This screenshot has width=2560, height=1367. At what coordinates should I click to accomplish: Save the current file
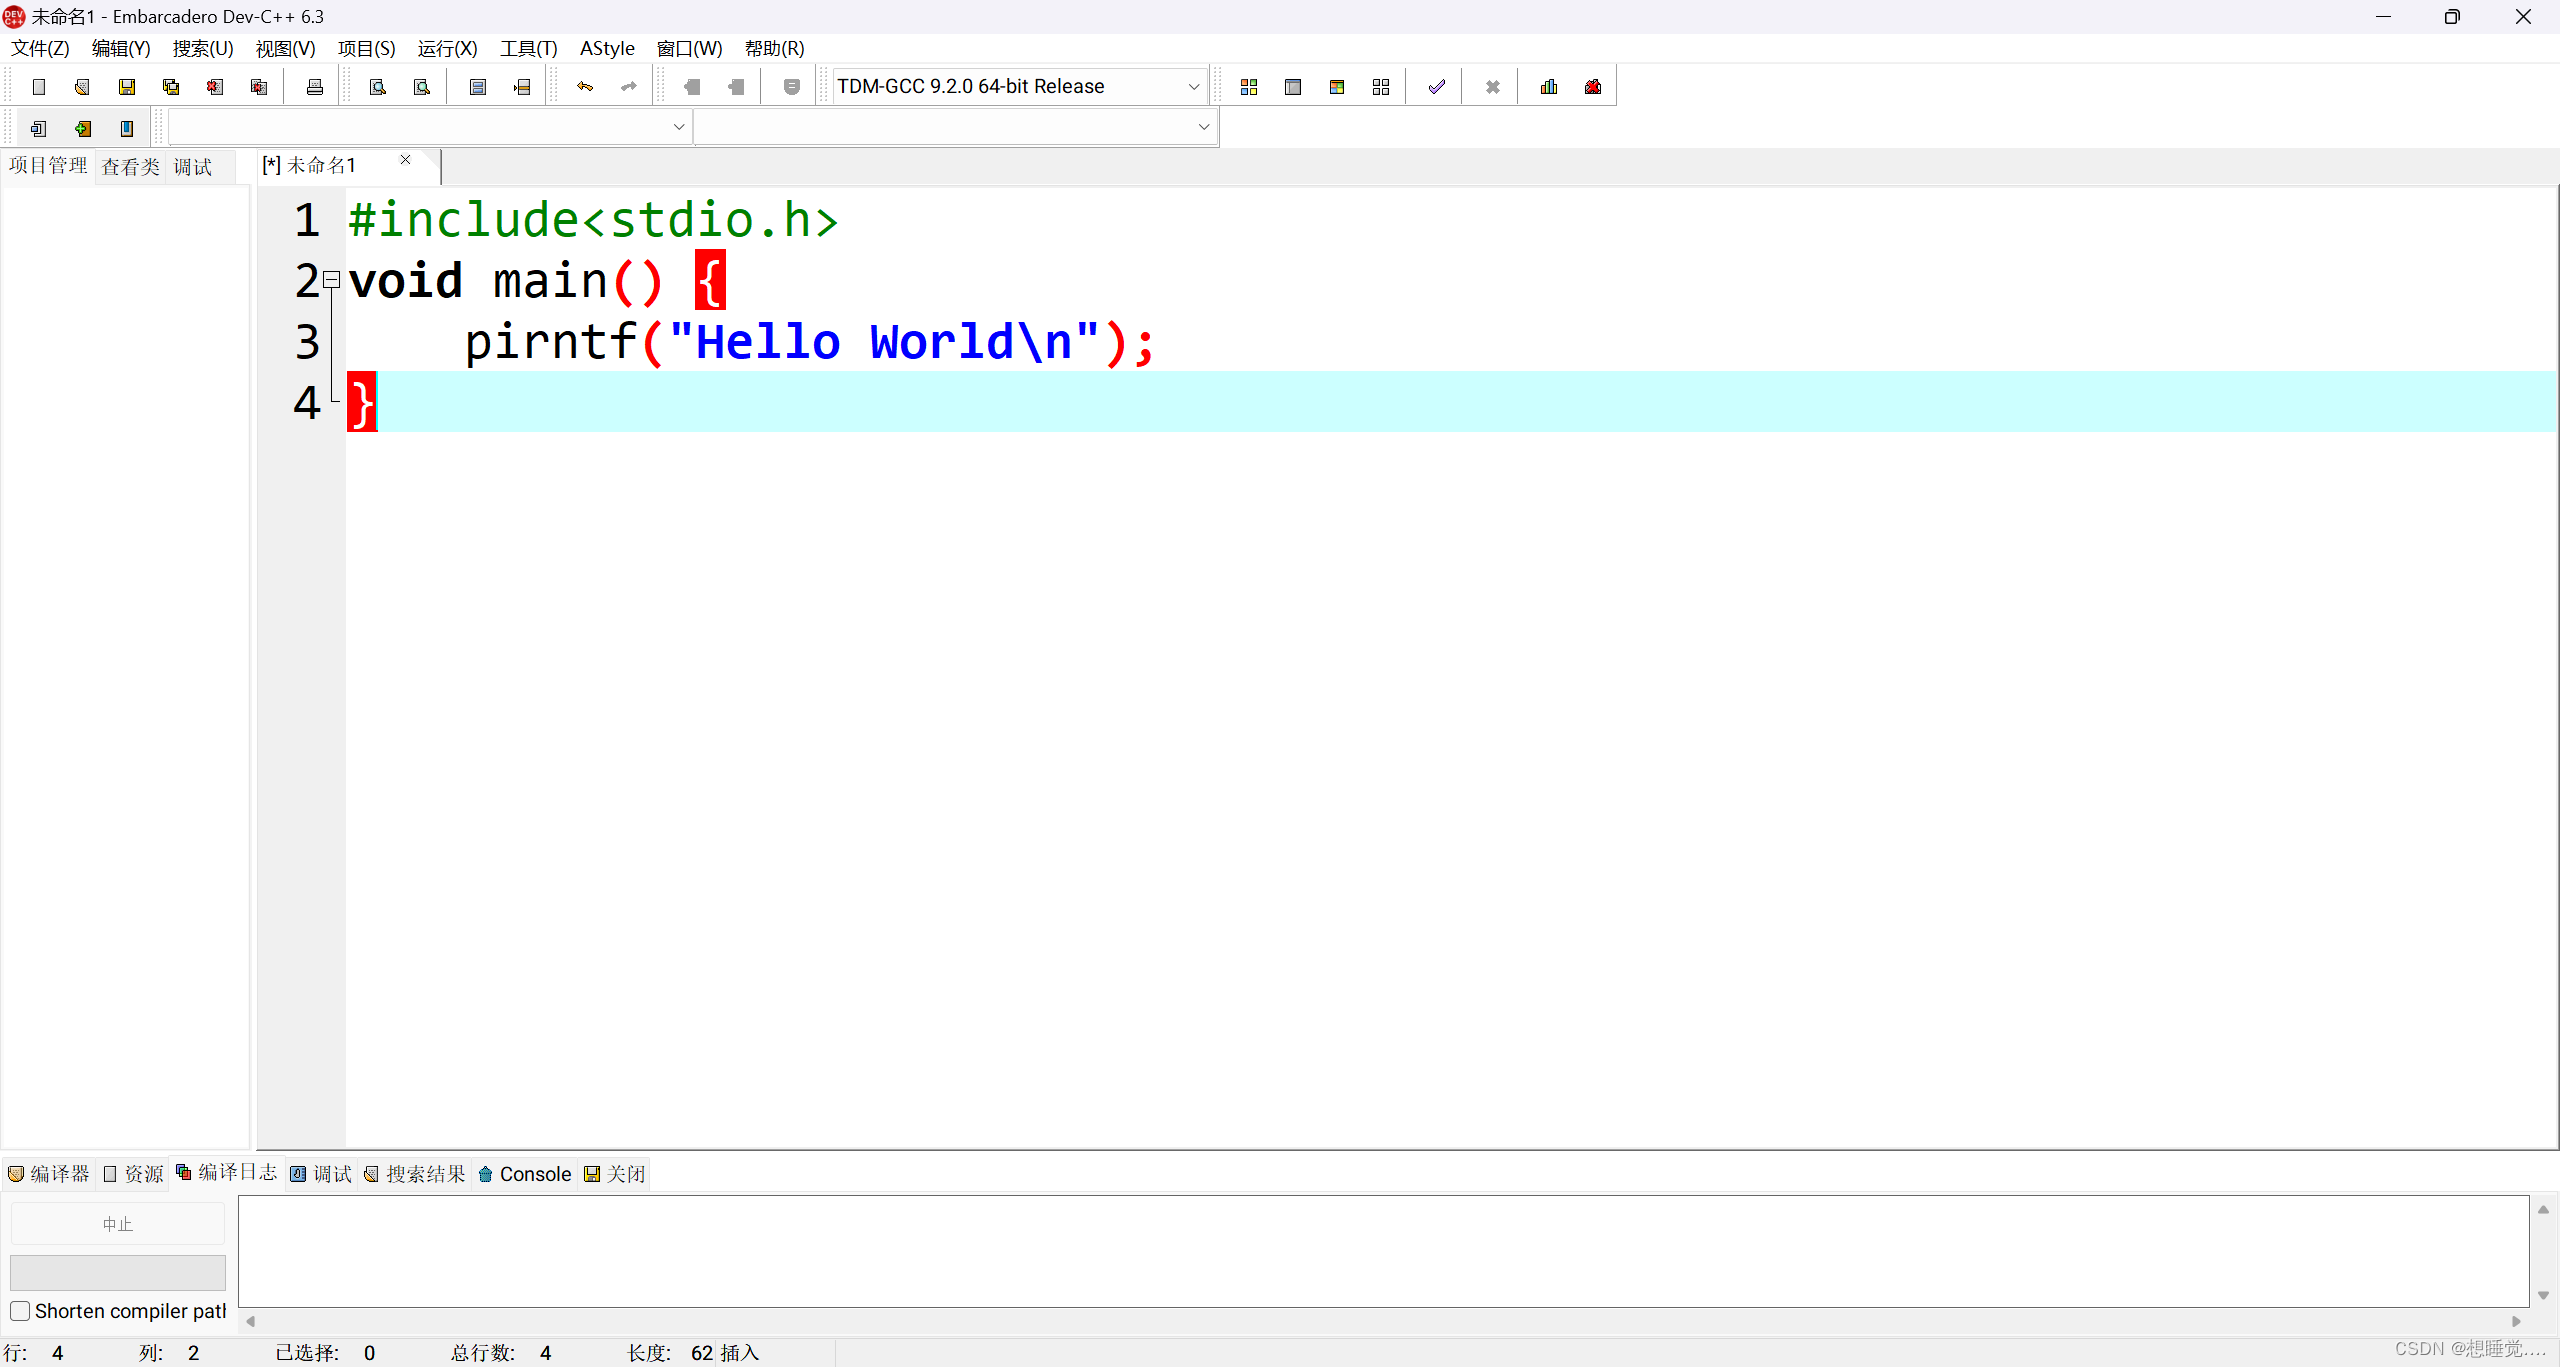(126, 86)
